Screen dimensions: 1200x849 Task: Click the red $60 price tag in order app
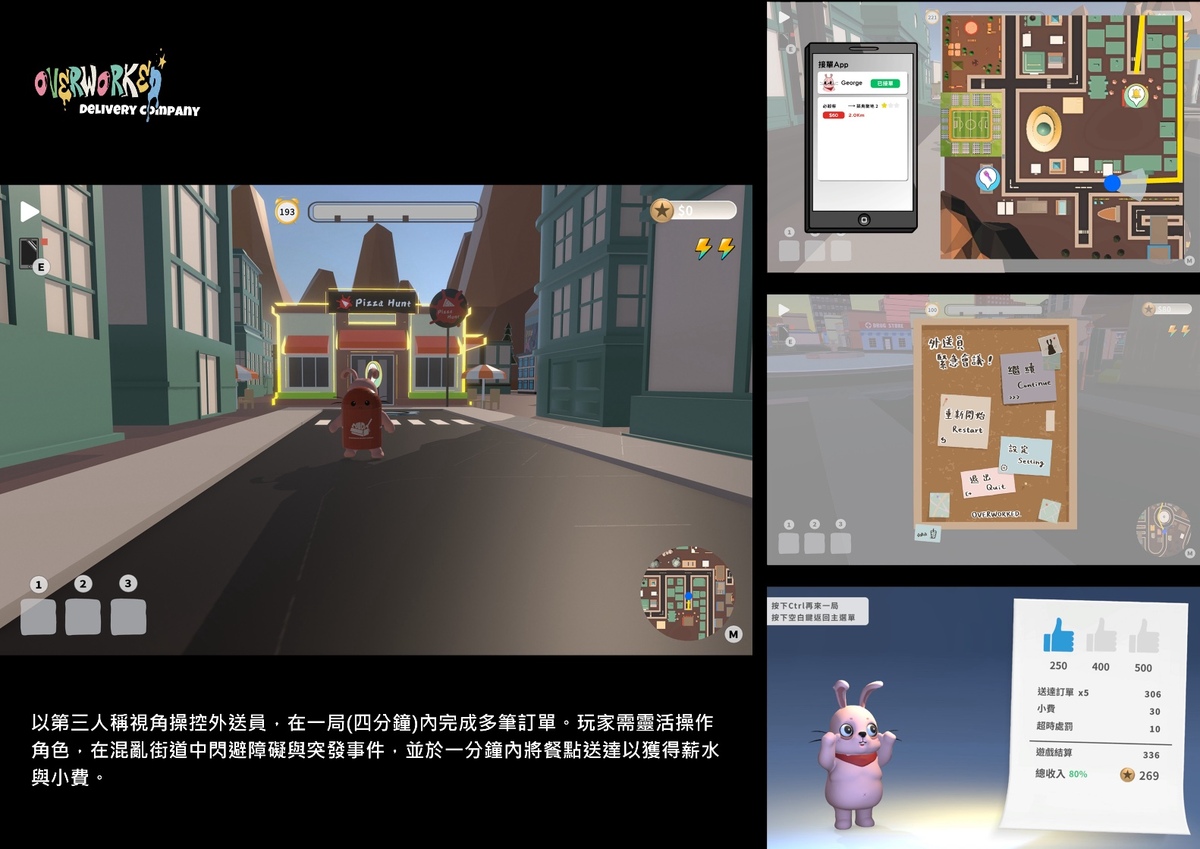(833, 115)
